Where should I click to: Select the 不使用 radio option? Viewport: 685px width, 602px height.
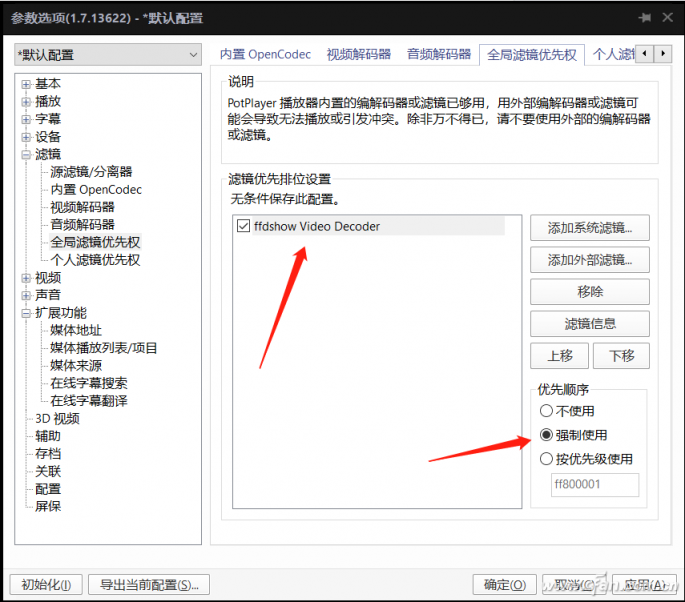pyautogui.click(x=546, y=411)
